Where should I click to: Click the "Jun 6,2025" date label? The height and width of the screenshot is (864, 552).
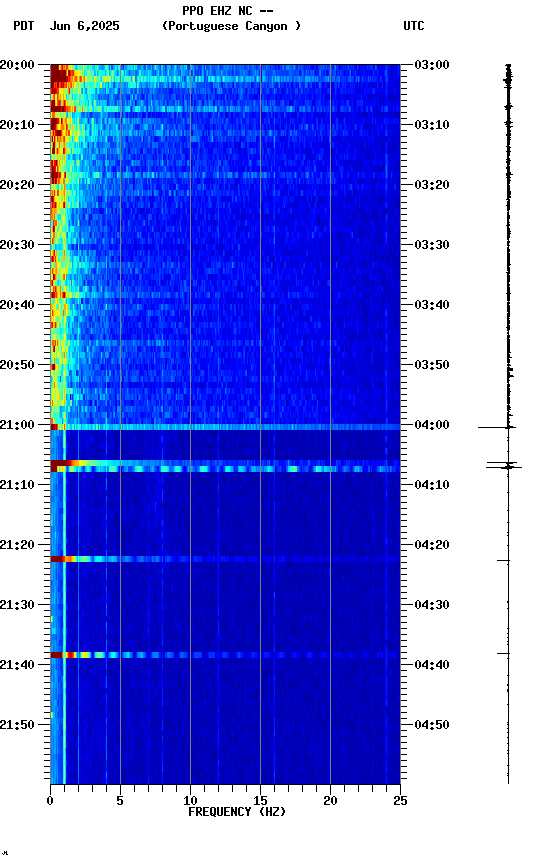click(x=84, y=26)
